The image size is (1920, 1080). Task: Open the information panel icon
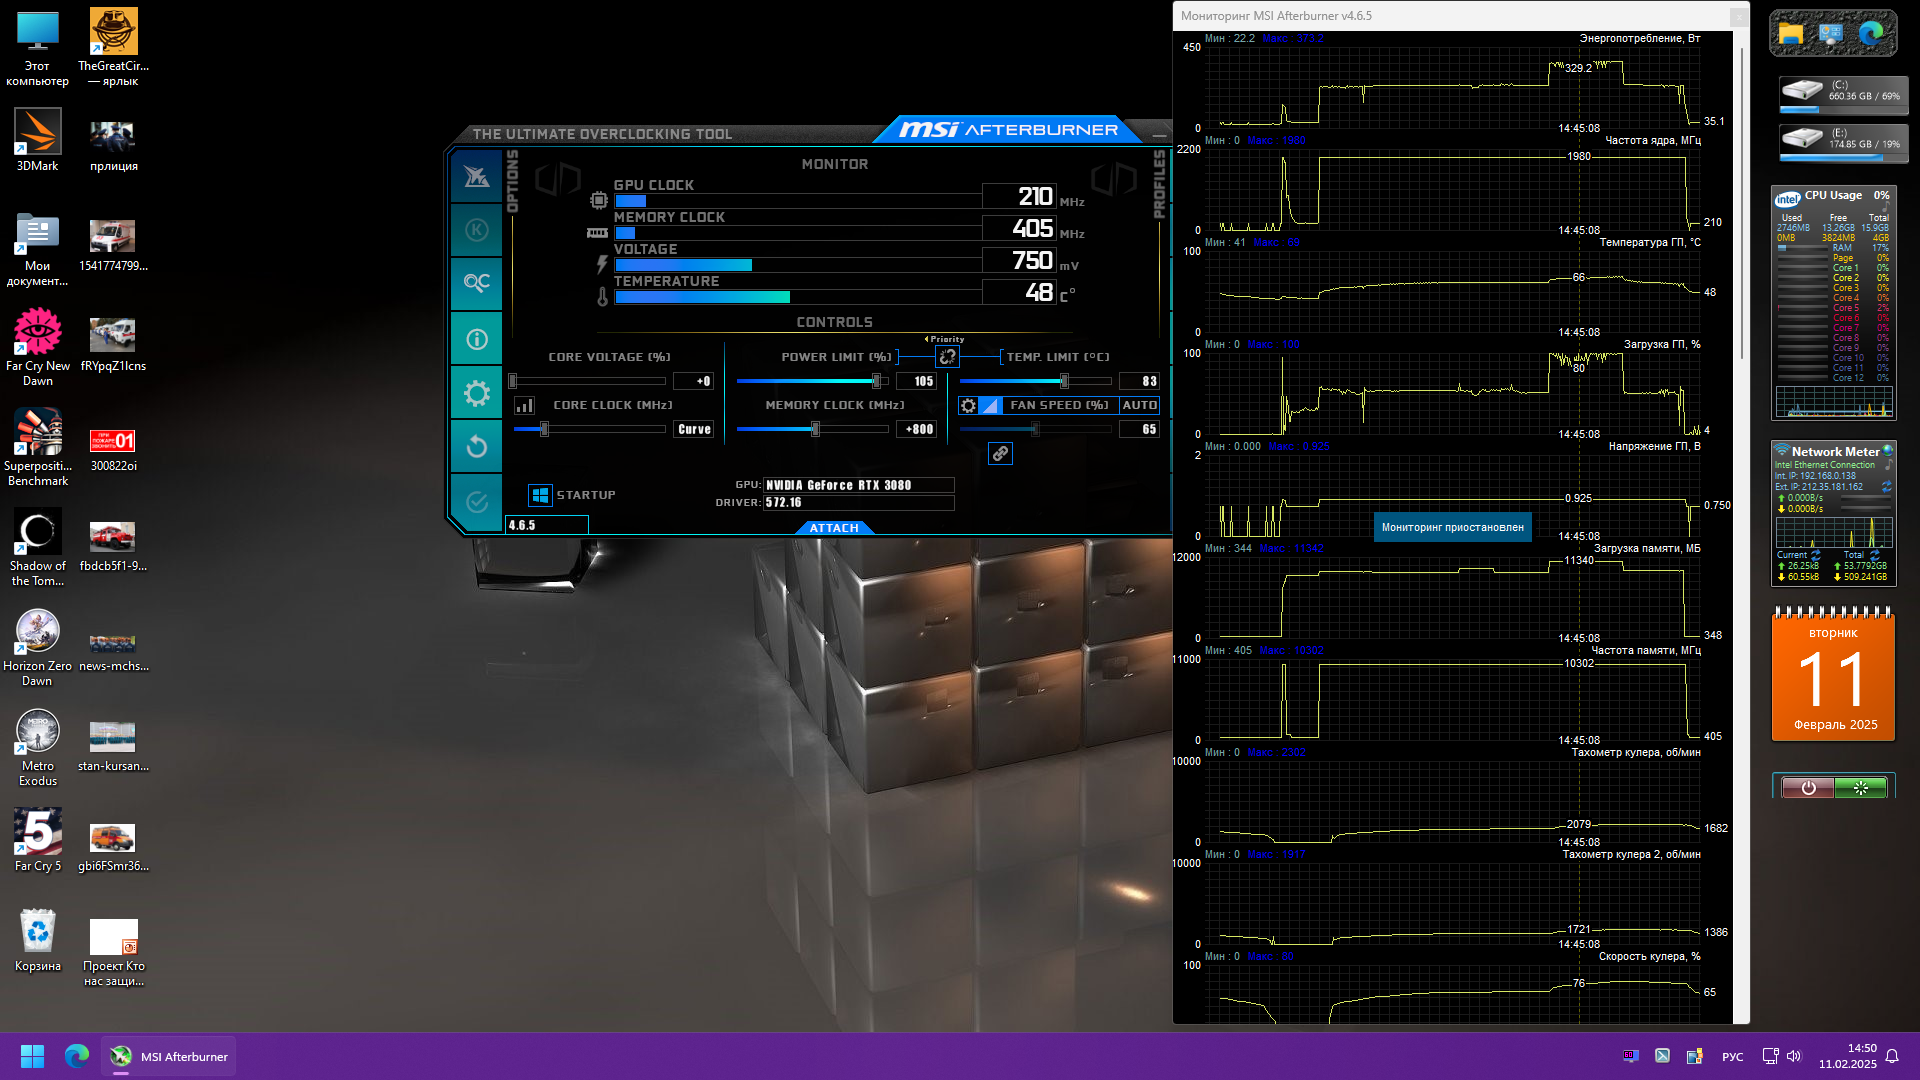tap(477, 339)
